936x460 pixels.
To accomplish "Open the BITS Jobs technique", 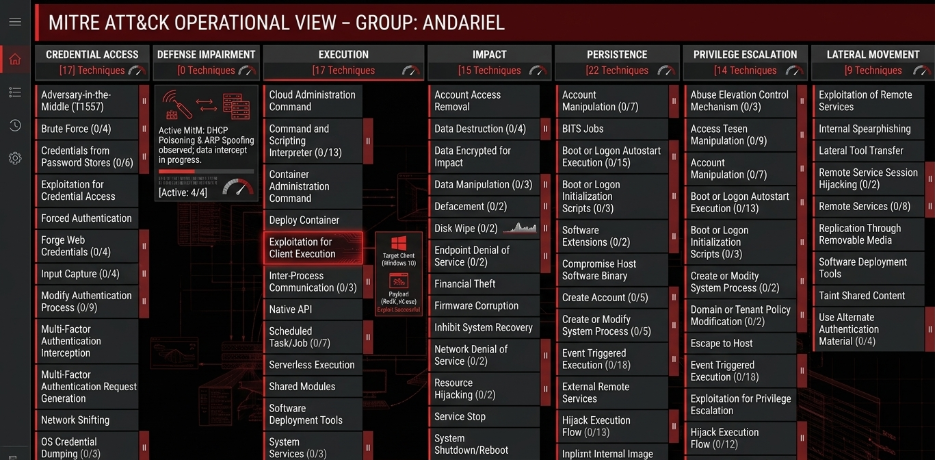I will coord(612,129).
